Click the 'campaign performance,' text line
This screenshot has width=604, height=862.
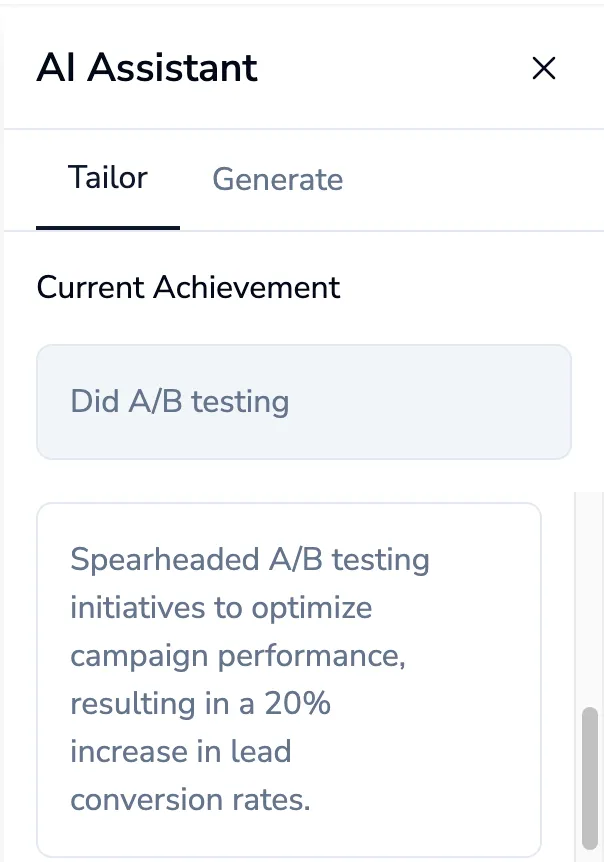238,656
